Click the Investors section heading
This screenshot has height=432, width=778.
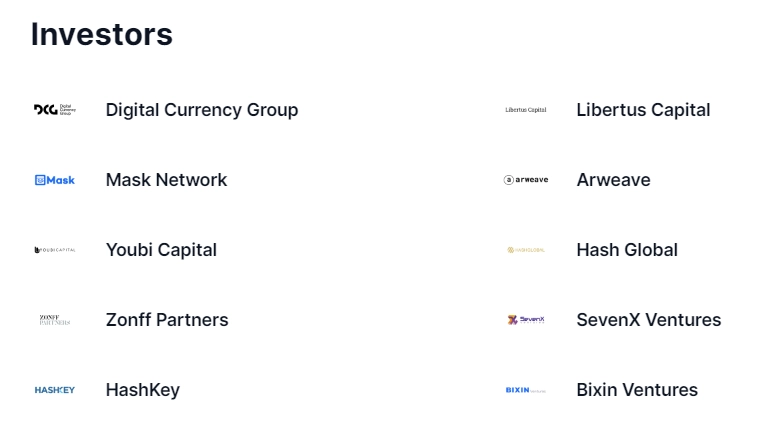[102, 34]
